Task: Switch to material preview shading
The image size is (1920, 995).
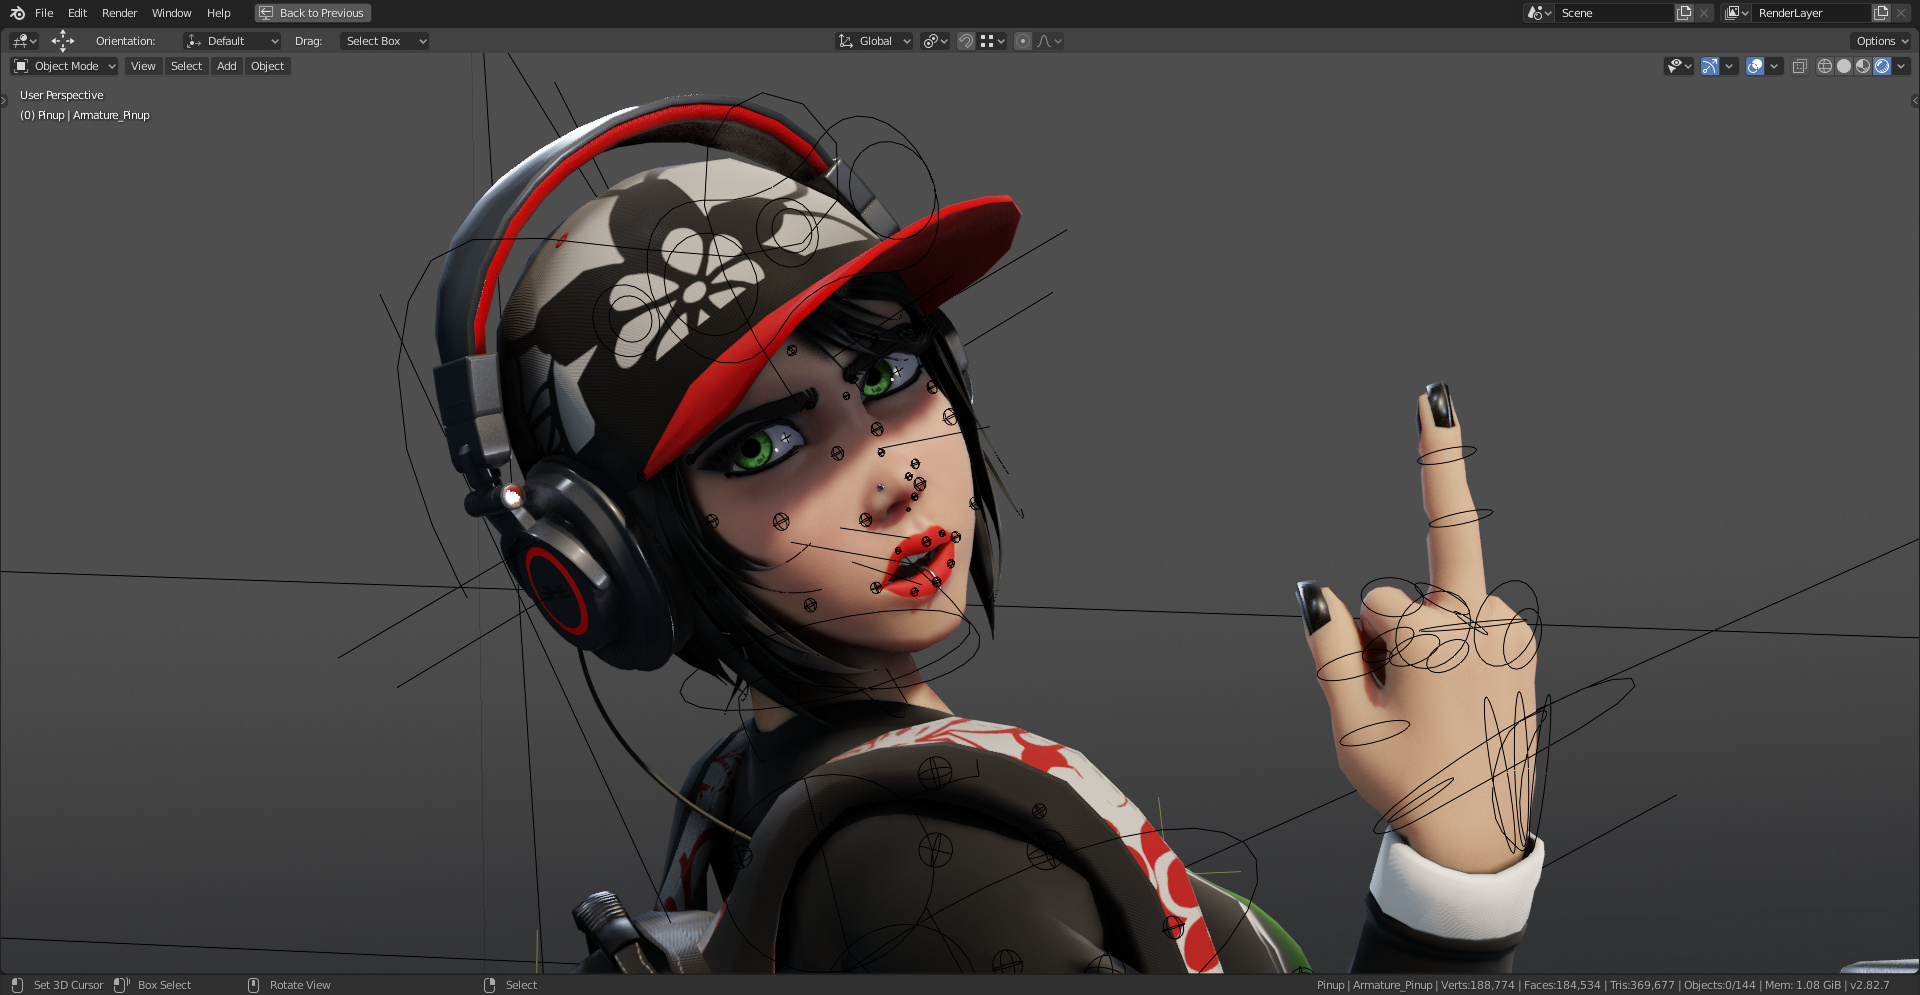Action: (x=1863, y=66)
